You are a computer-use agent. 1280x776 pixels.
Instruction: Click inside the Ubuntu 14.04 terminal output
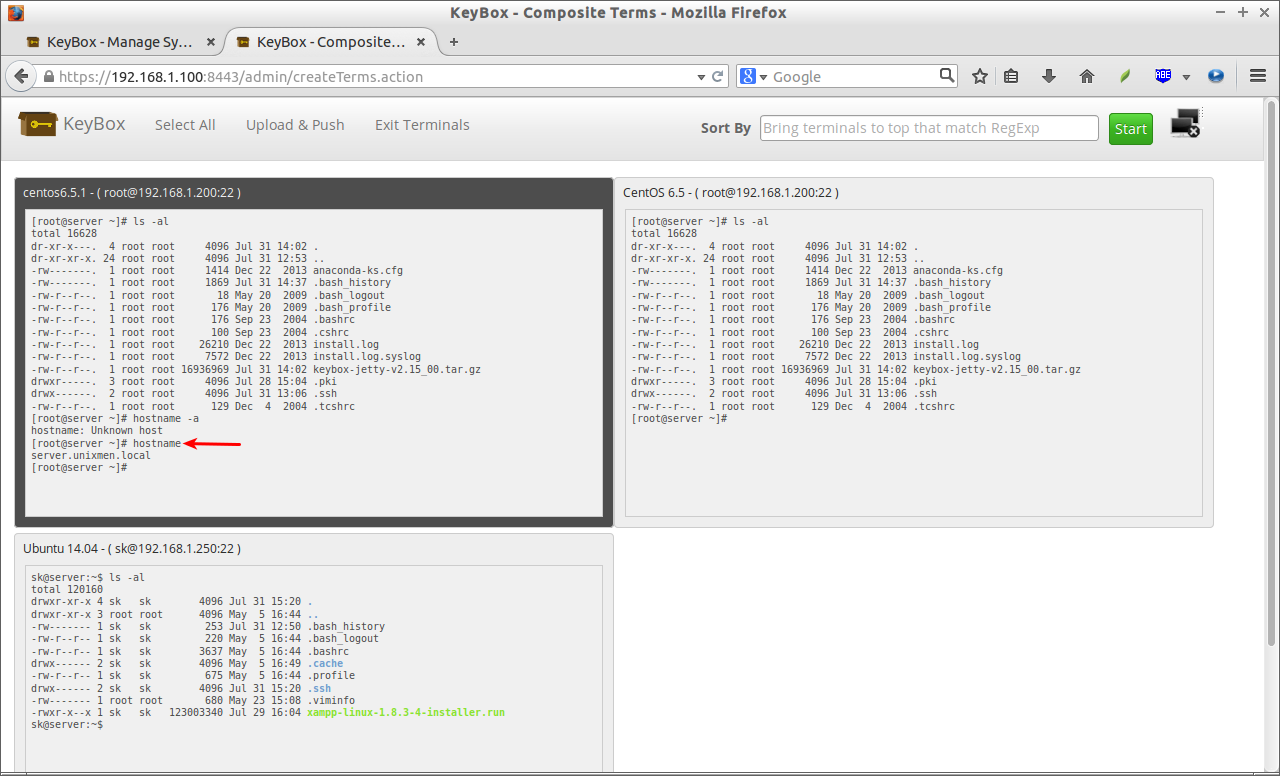coord(314,670)
